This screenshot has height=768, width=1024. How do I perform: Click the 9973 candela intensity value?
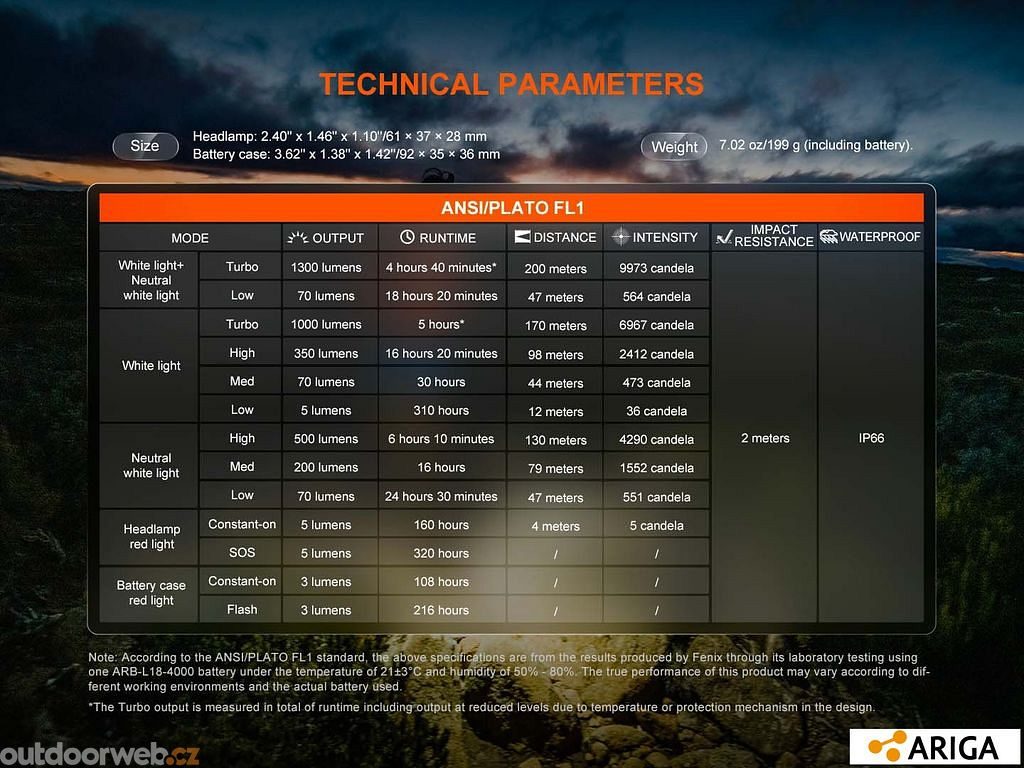point(656,268)
